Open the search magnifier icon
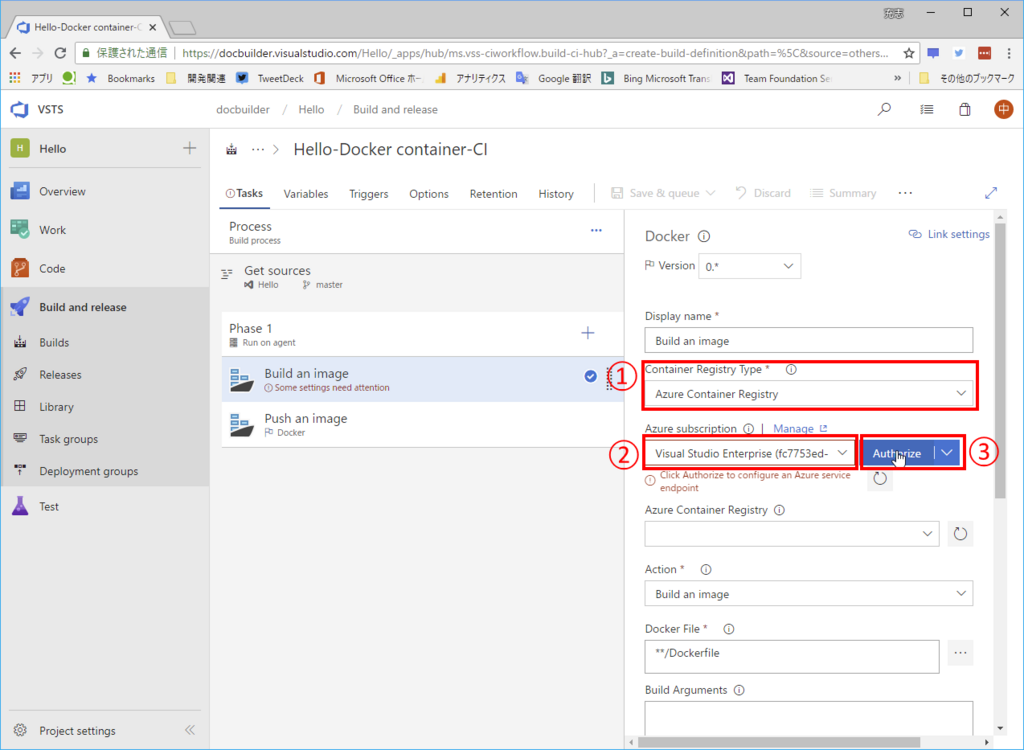Image resolution: width=1024 pixels, height=750 pixels. (884, 109)
